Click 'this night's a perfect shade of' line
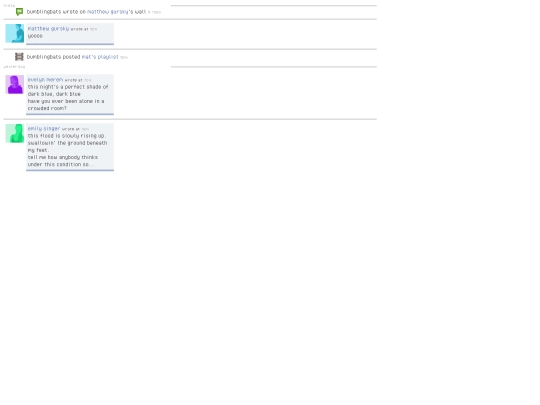This screenshot has width=540, height=405. 68,87
